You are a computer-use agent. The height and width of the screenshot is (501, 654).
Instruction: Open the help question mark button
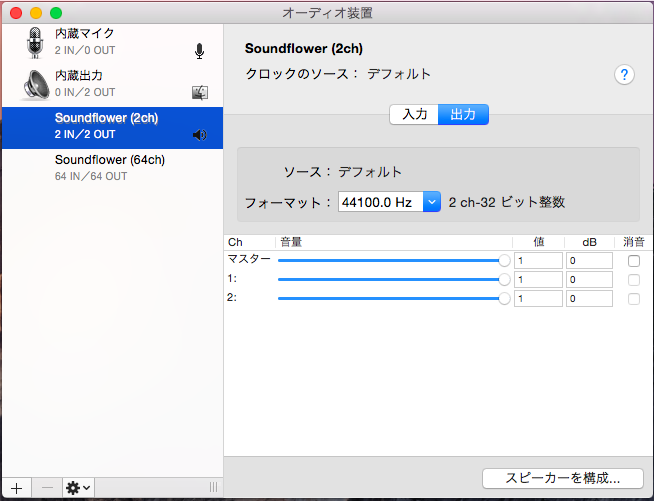coord(624,75)
